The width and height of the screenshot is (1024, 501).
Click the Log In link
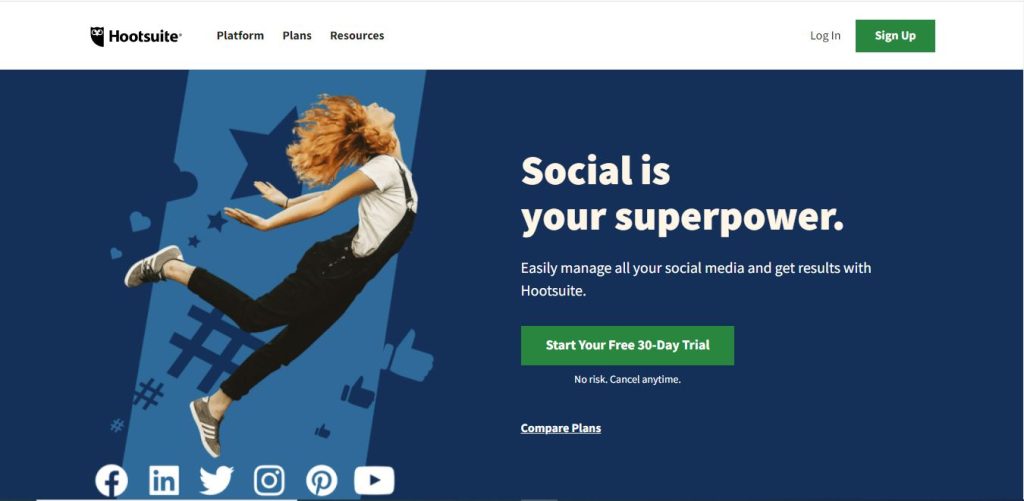[825, 36]
